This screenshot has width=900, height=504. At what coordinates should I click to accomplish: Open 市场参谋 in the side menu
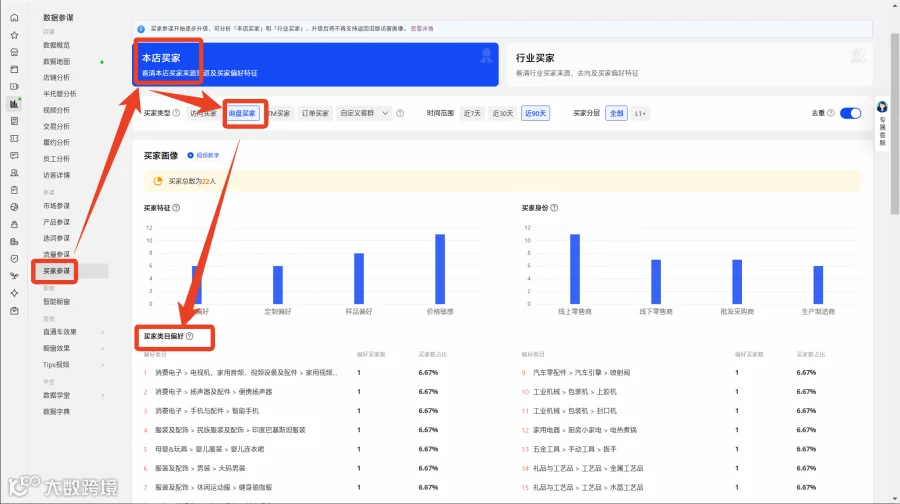tap(56, 206)
